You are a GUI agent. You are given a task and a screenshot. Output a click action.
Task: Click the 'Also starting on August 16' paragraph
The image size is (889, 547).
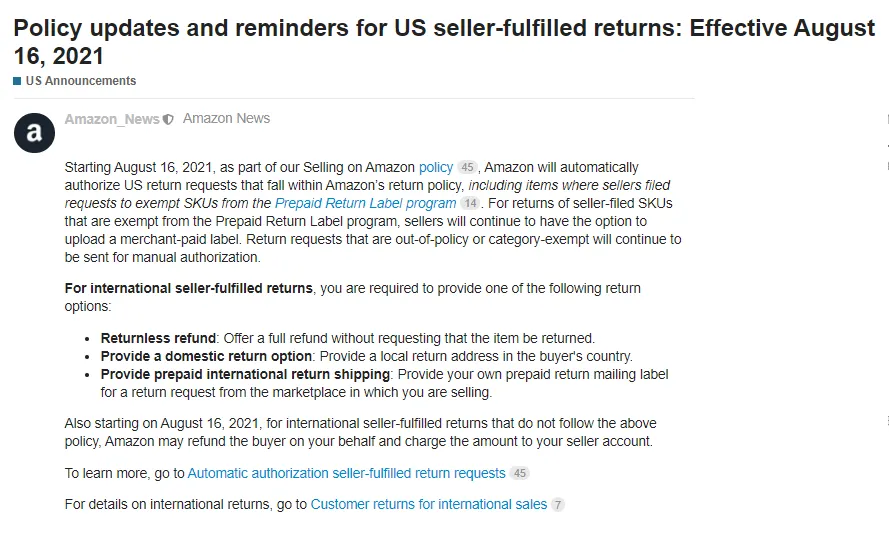pyautogui.click(x=358, y=433)
